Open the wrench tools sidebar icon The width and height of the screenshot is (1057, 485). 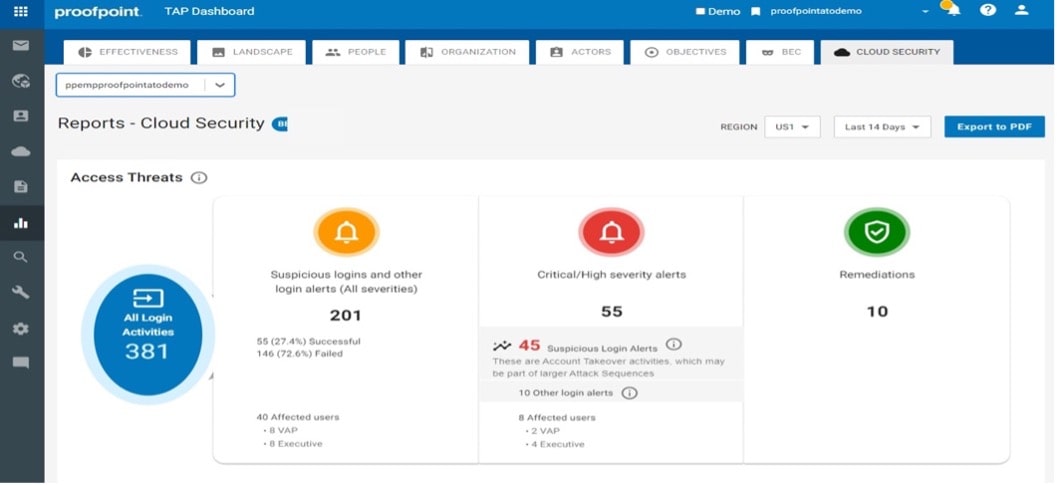(x=21, y=292)
